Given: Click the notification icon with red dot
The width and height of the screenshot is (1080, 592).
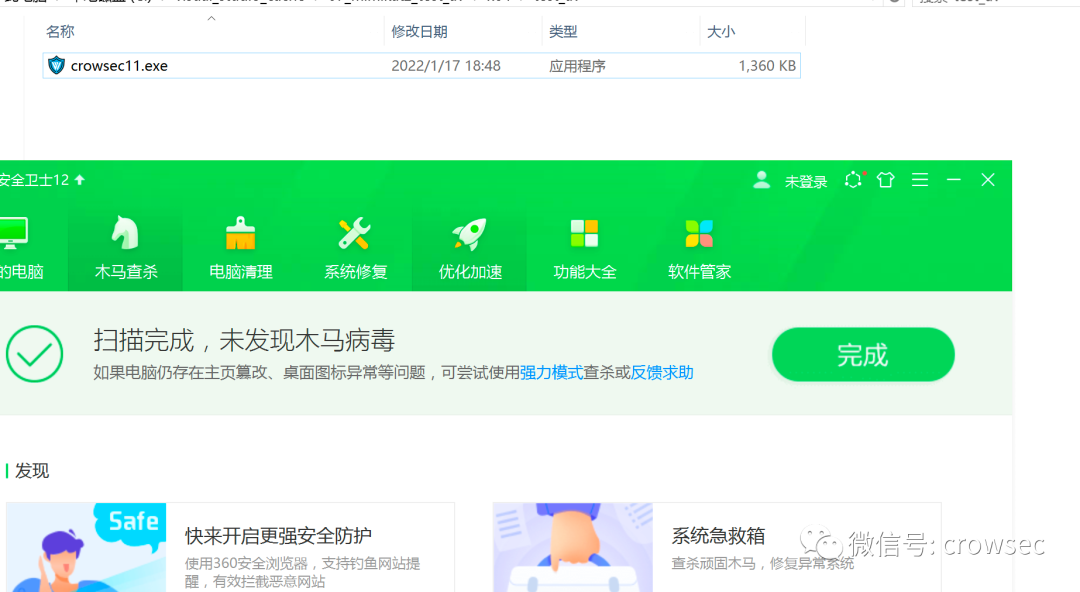Looking at the screenshot, I should (x=853, y=180).
